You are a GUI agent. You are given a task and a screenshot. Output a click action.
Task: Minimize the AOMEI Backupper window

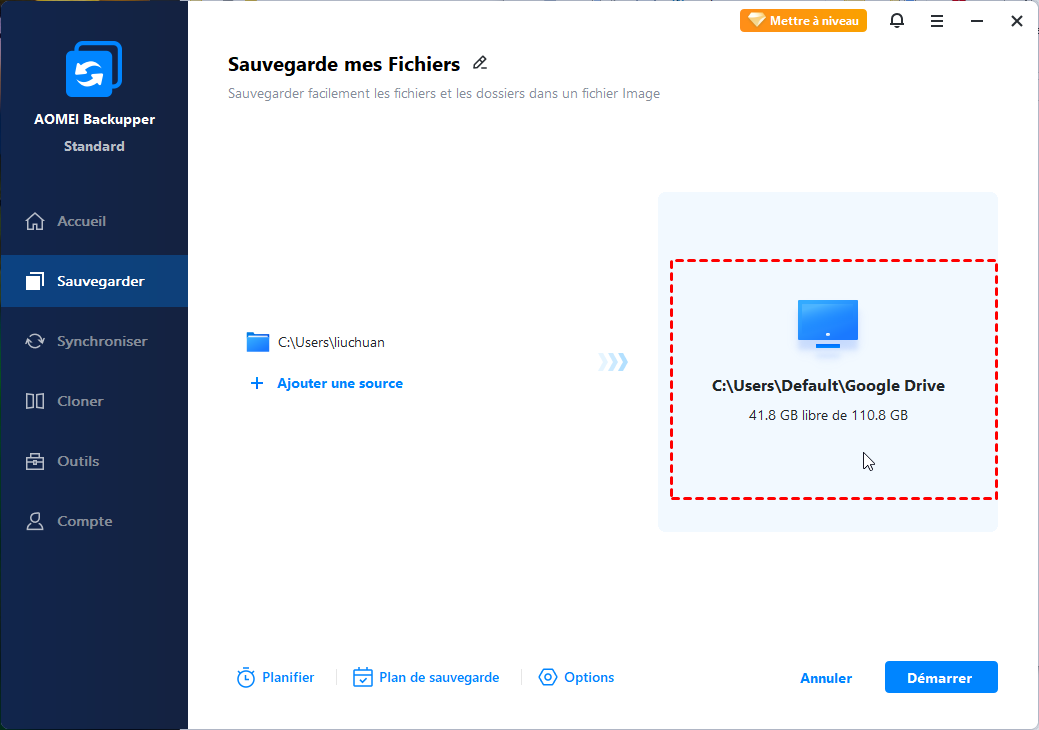977,21
